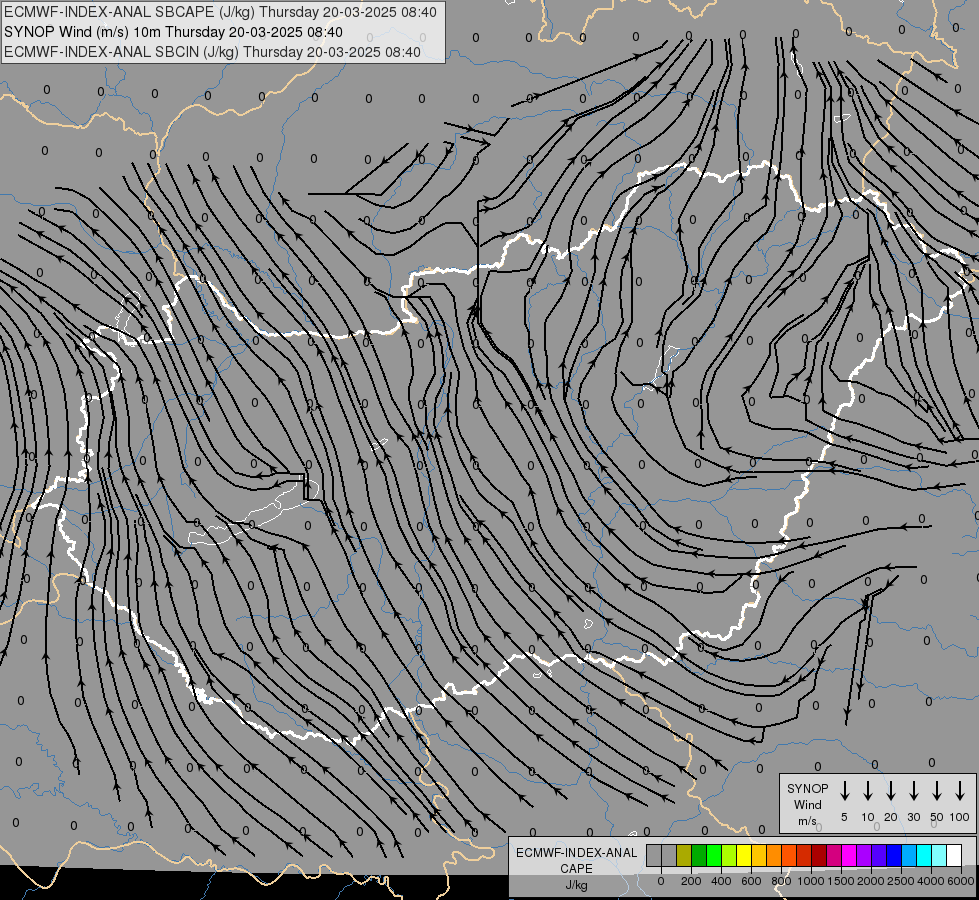Select the yellow-green CAPE color swatch
979x900 pixels.
coord(729,856)
